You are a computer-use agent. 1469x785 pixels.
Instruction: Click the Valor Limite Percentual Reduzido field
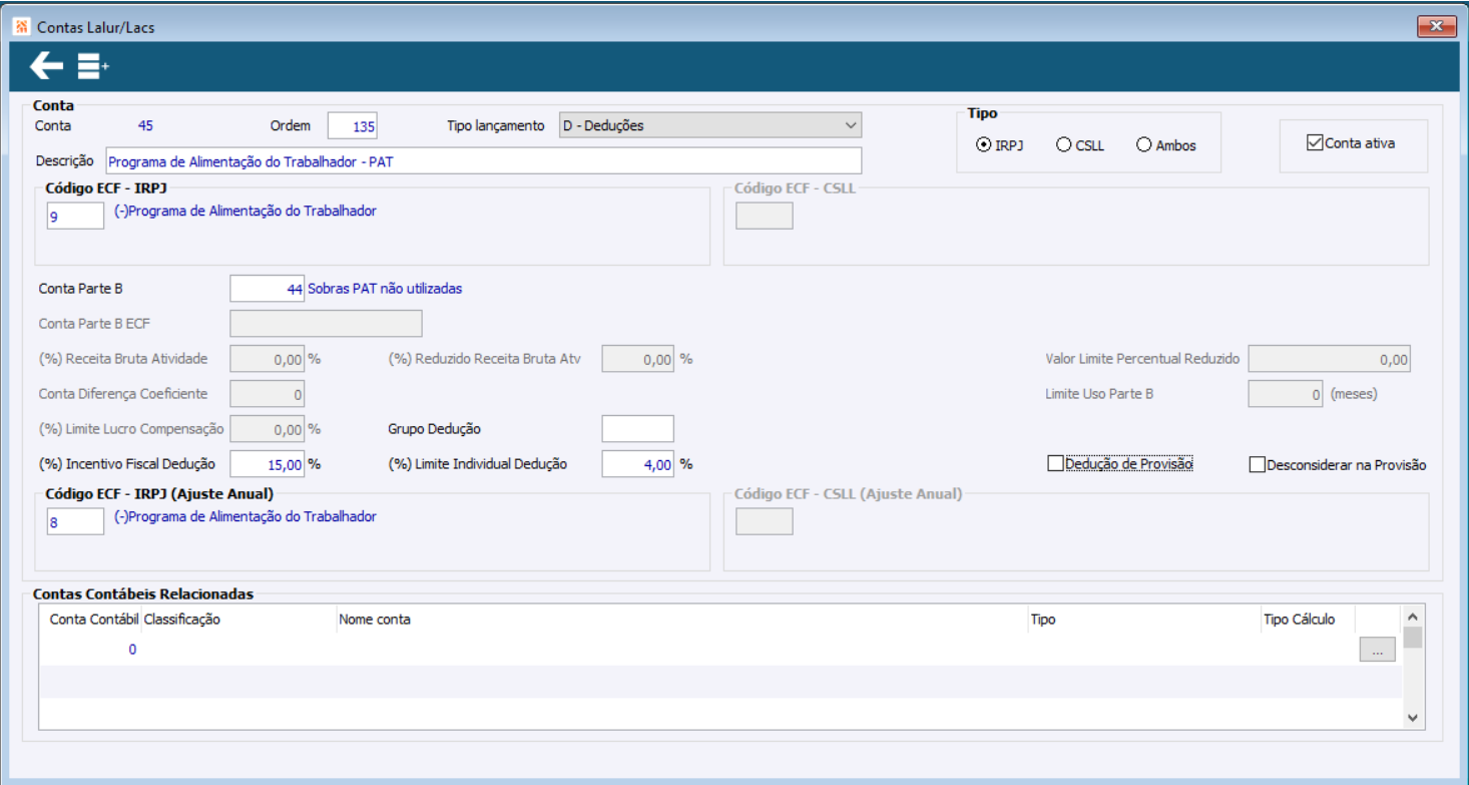click(x=1330, y=359)
